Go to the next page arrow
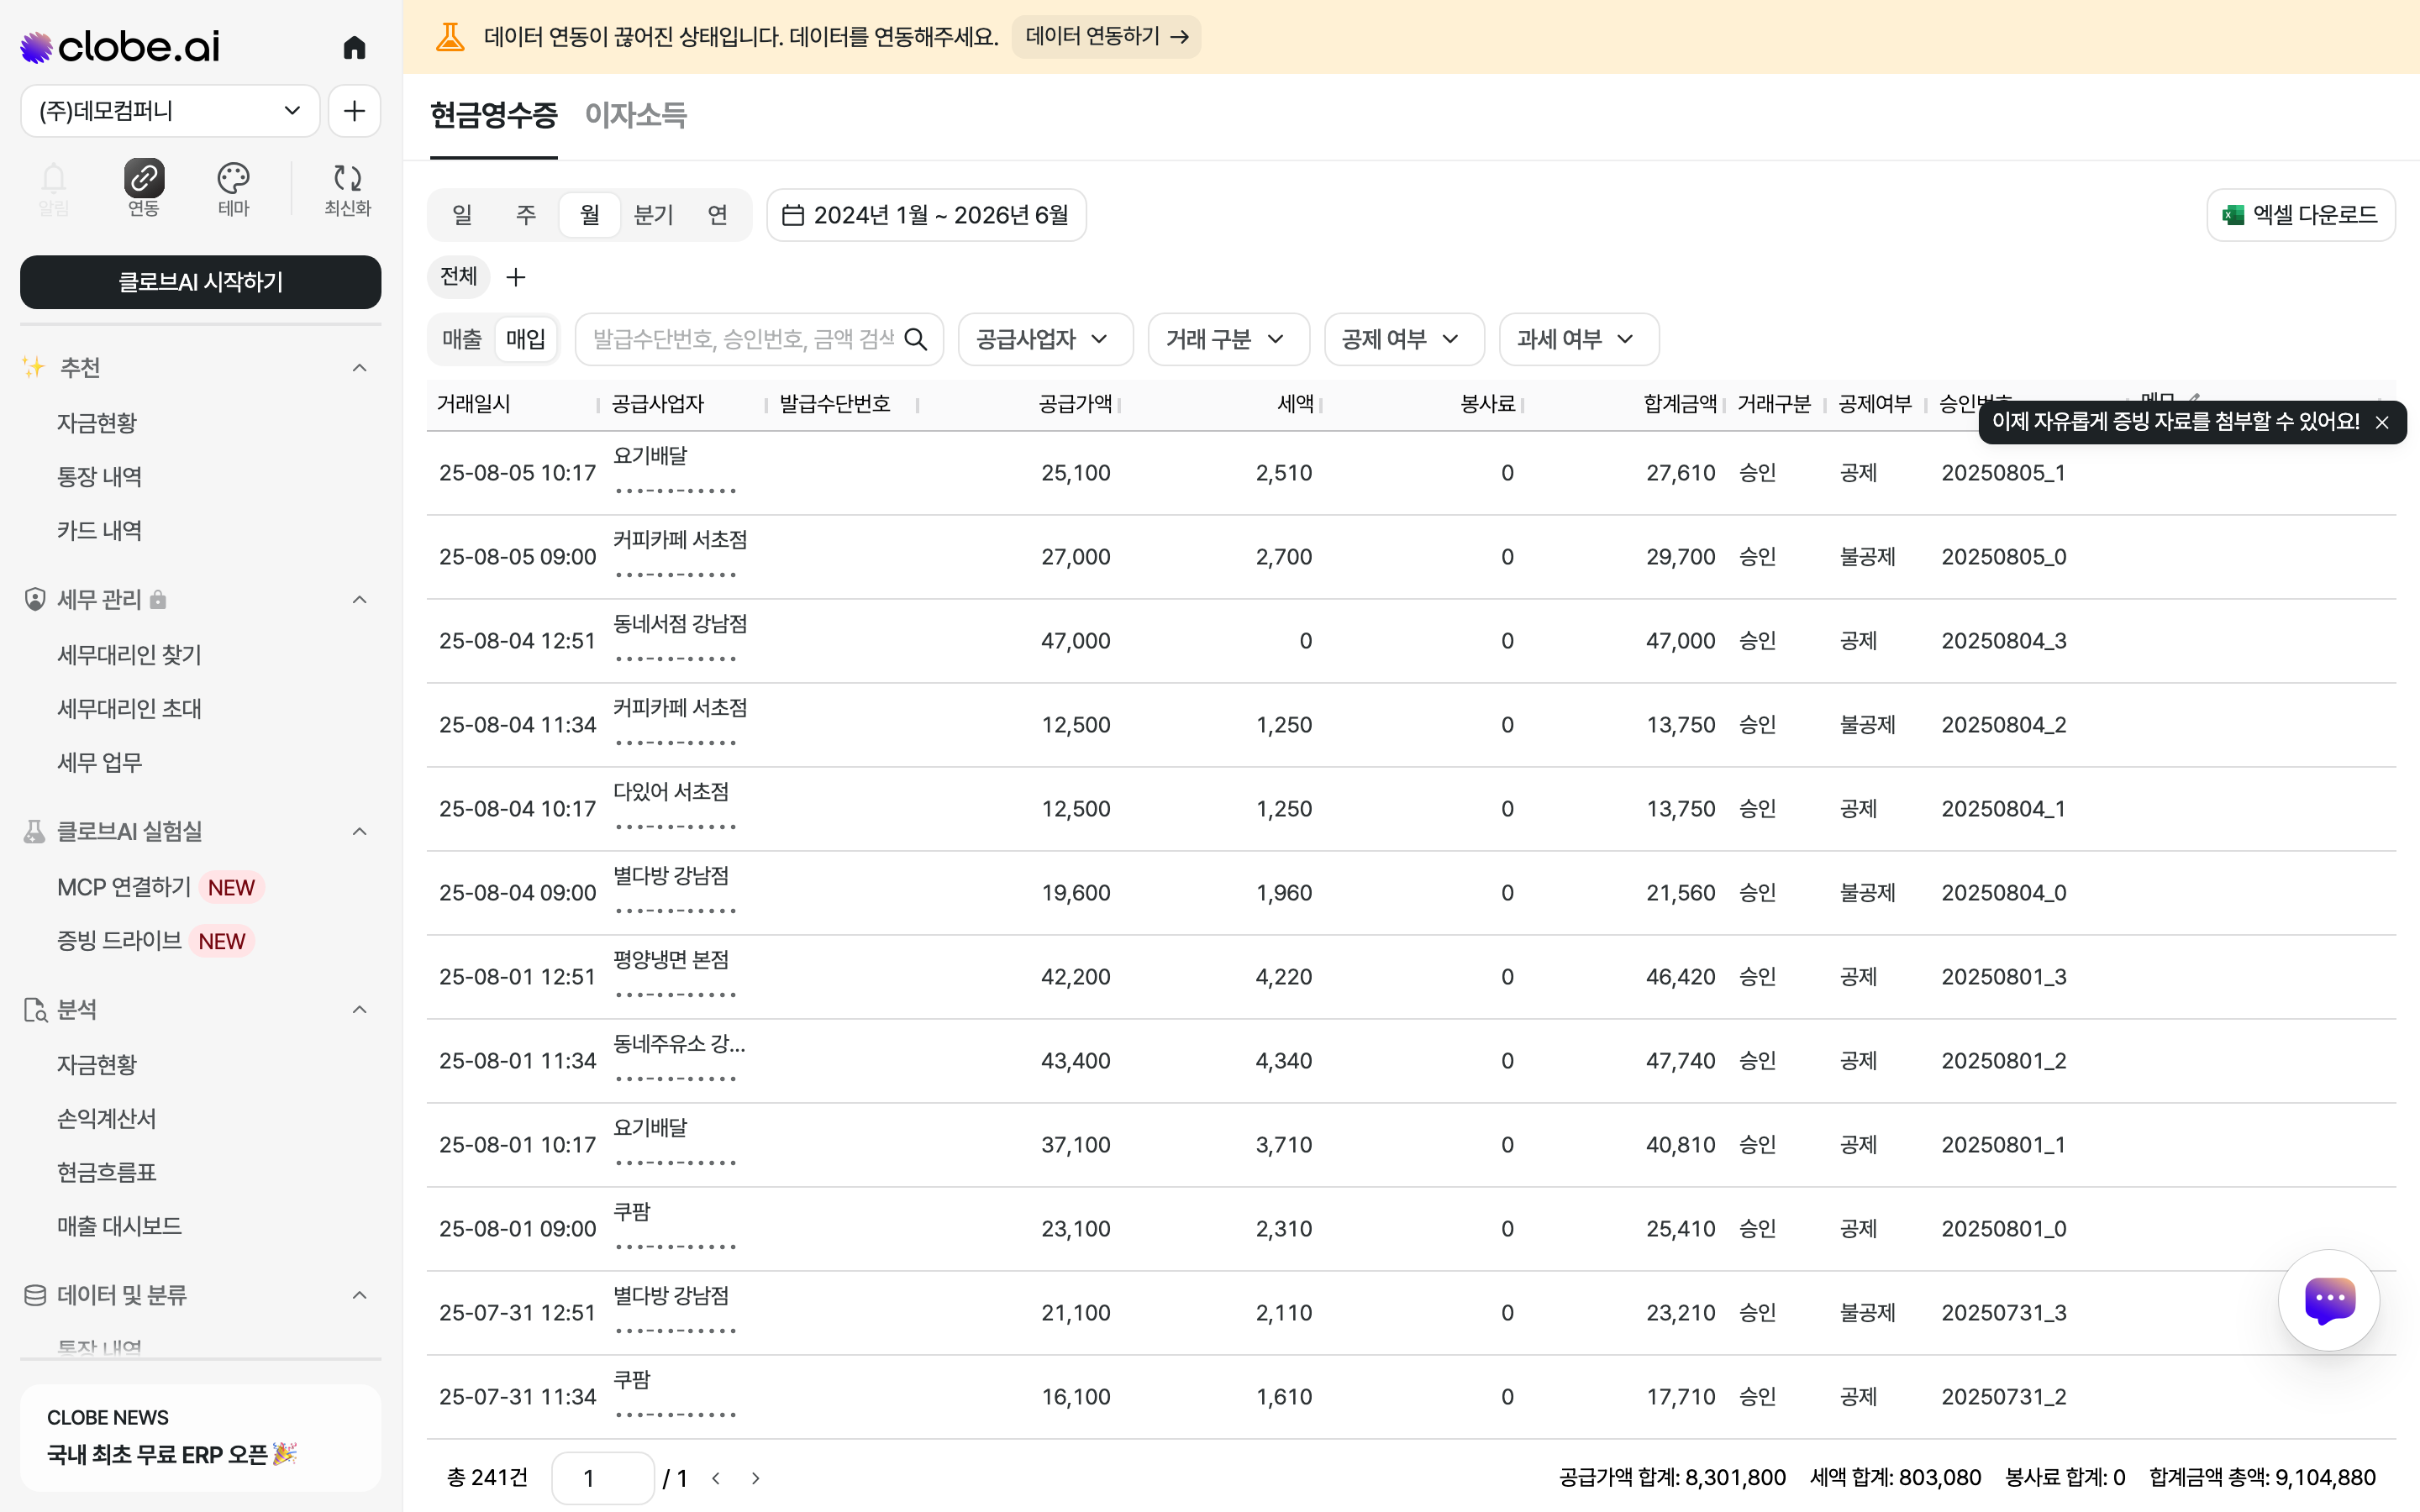 point(756,1478)
